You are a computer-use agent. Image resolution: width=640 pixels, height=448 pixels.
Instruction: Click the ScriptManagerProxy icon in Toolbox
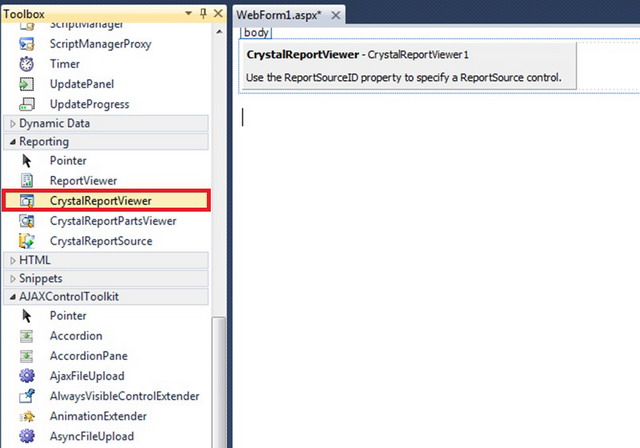click(27, 44)
